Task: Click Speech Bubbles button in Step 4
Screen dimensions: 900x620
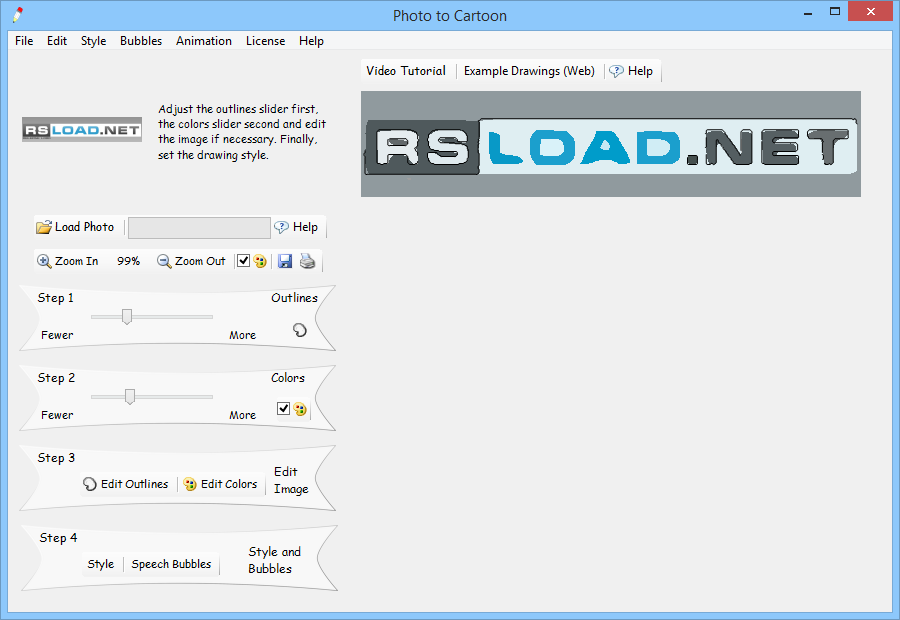Action: 171,564
